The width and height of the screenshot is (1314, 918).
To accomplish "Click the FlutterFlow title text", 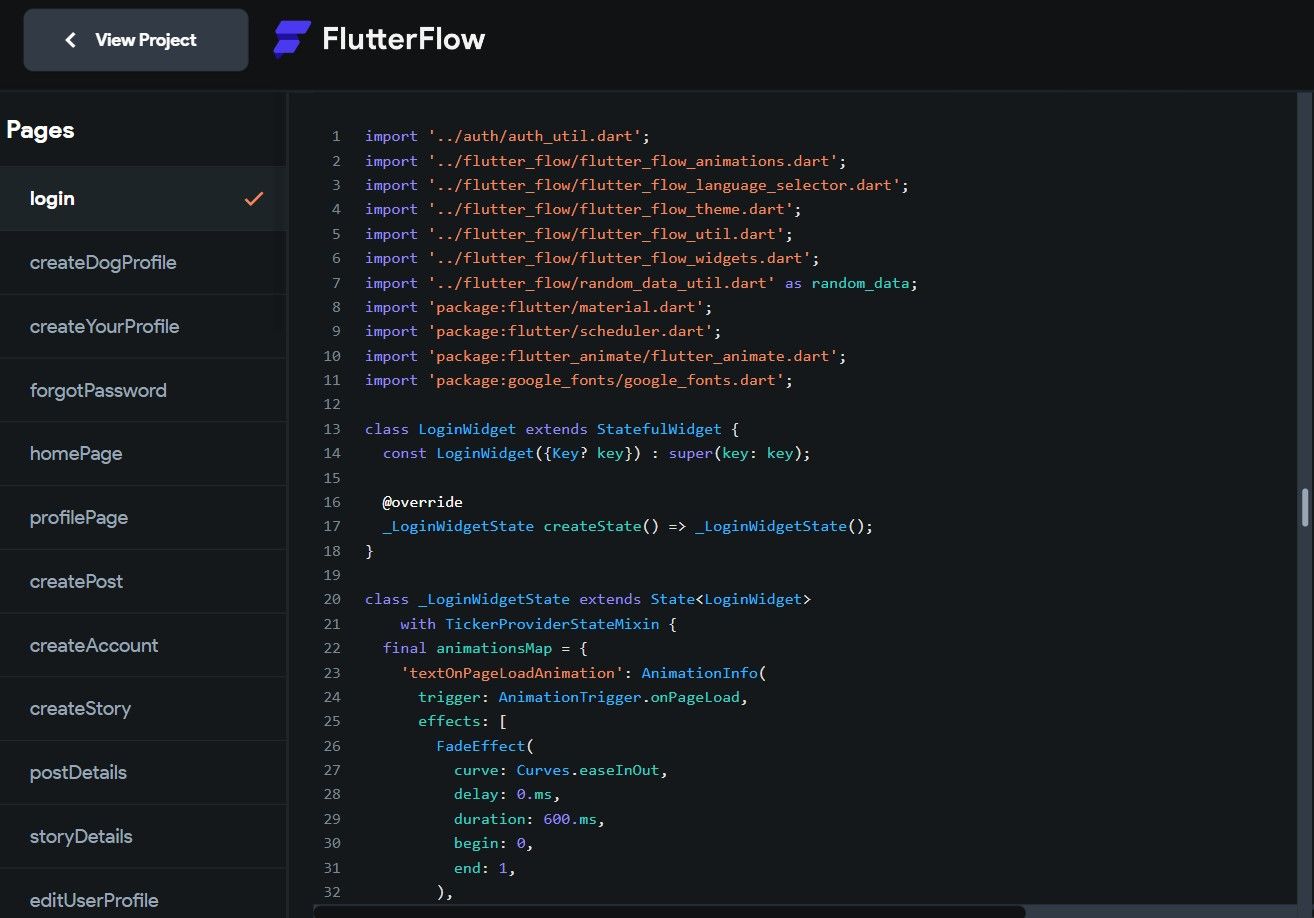I will [x=402, y=38].
